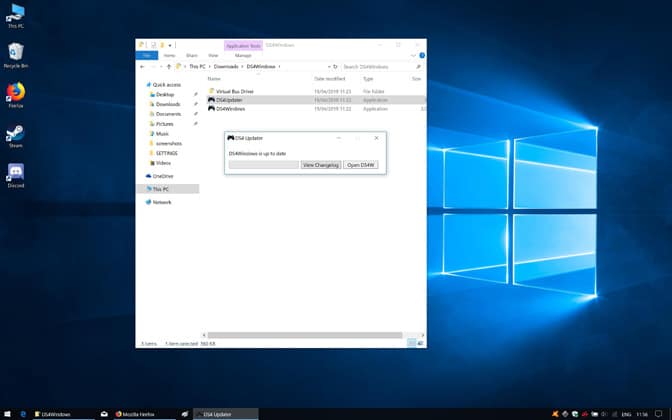Click the horizontal scrollbar in file list
Viewport: 672px width, 420px height.
[305, 335]
